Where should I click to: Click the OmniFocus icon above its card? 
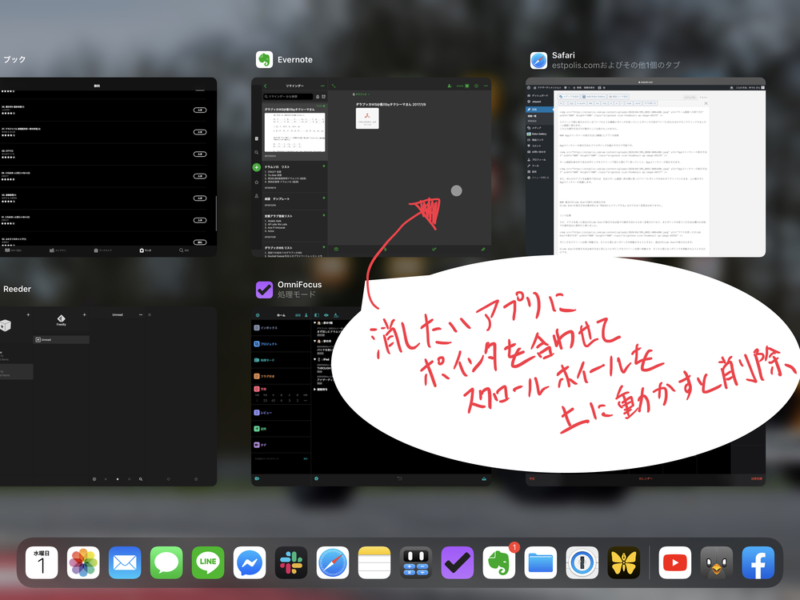click(x=264, y=289)
